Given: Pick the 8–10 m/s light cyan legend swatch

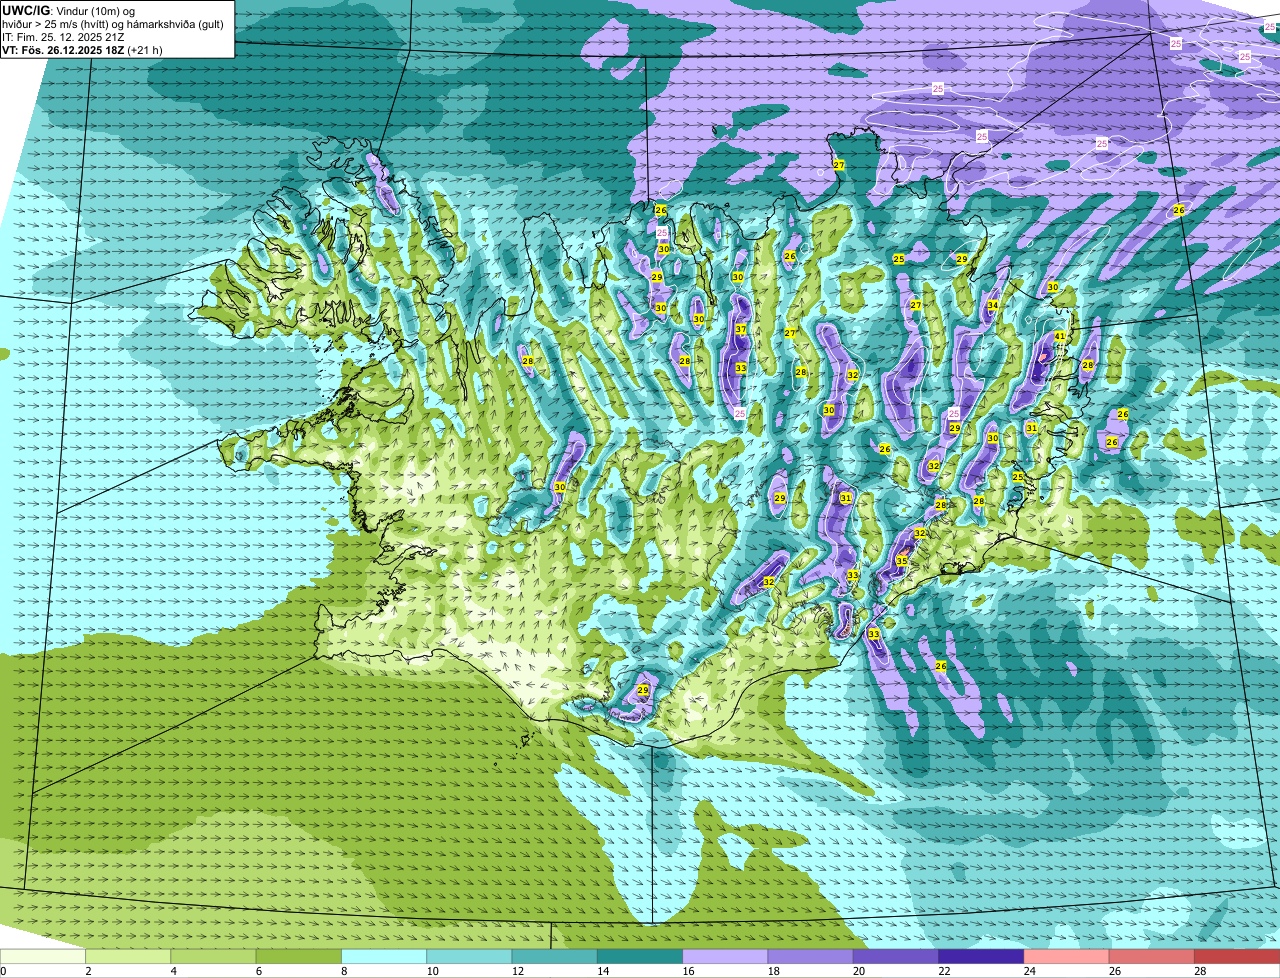Looking at the screenshot, I should [384, 956].
